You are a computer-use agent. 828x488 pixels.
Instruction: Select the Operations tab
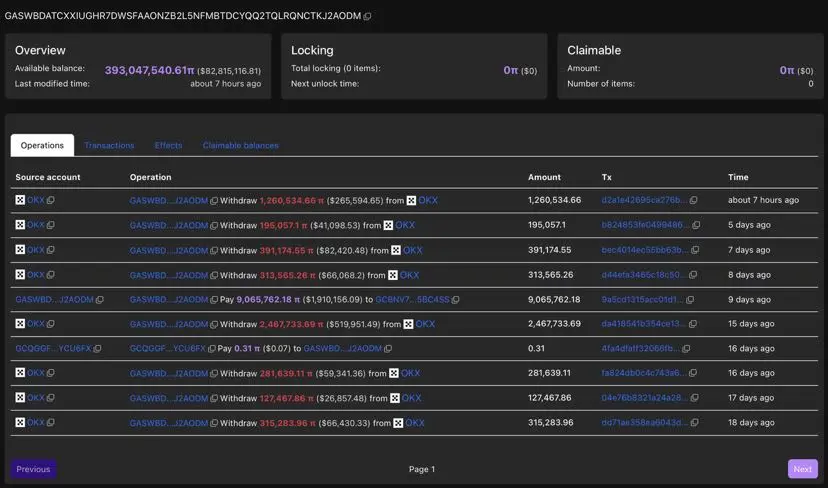pos(42,146)
